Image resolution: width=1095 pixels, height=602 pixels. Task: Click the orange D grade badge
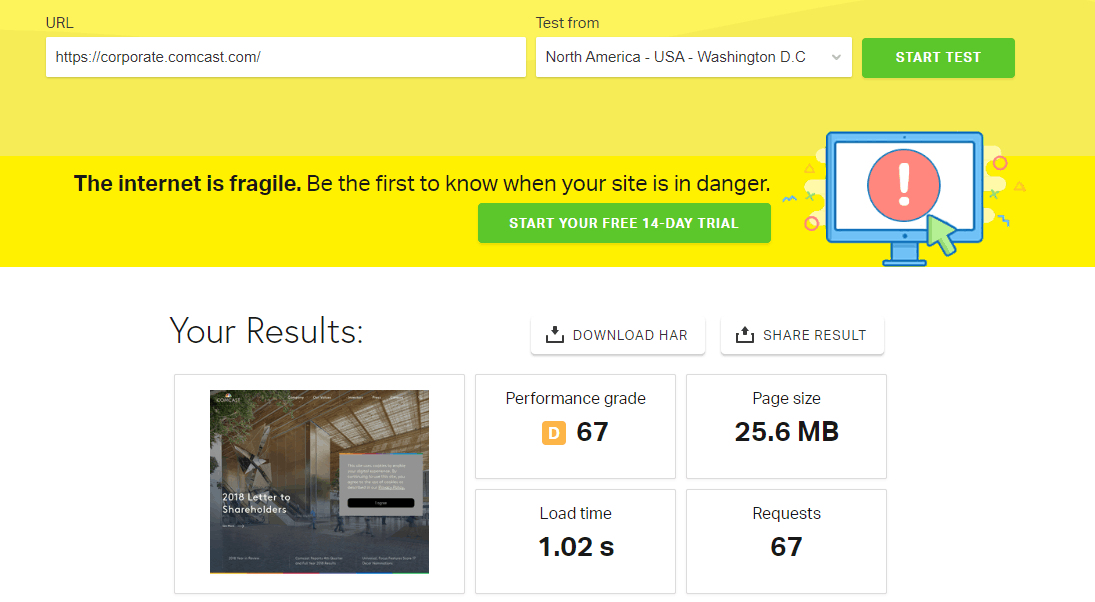click(x=554, y=432)
